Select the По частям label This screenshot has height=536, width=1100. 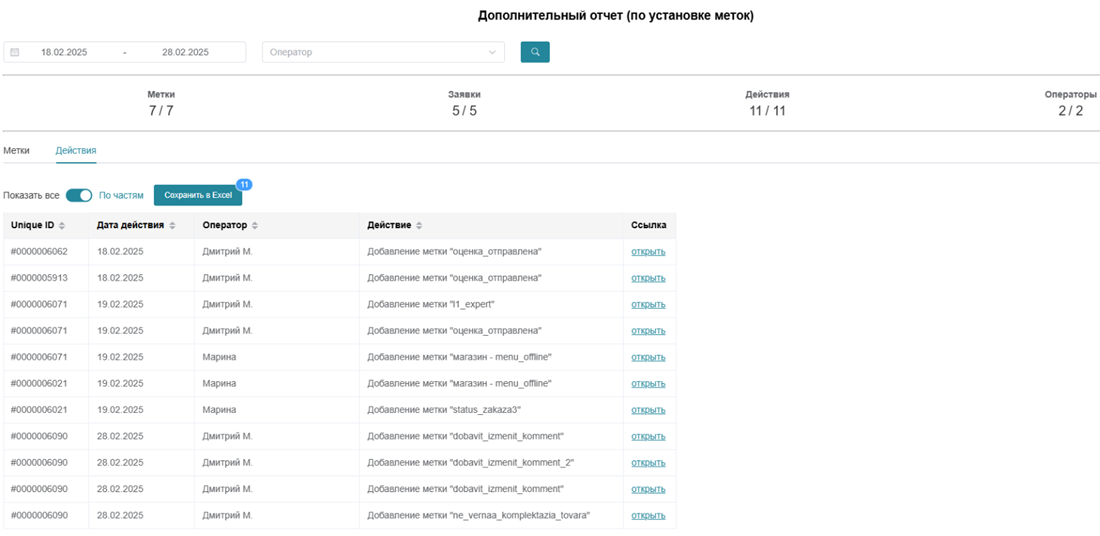(121, 195)
